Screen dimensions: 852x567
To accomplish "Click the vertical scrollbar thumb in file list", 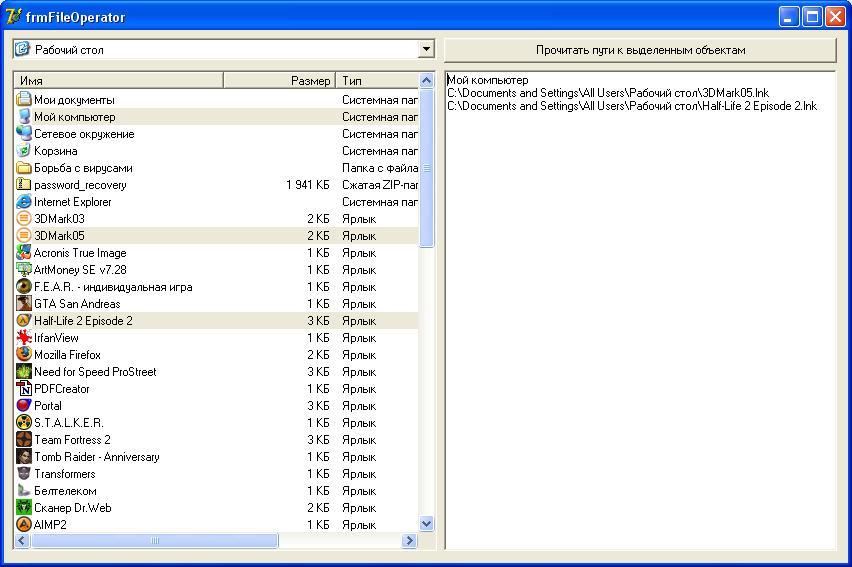I will point(427,167).
